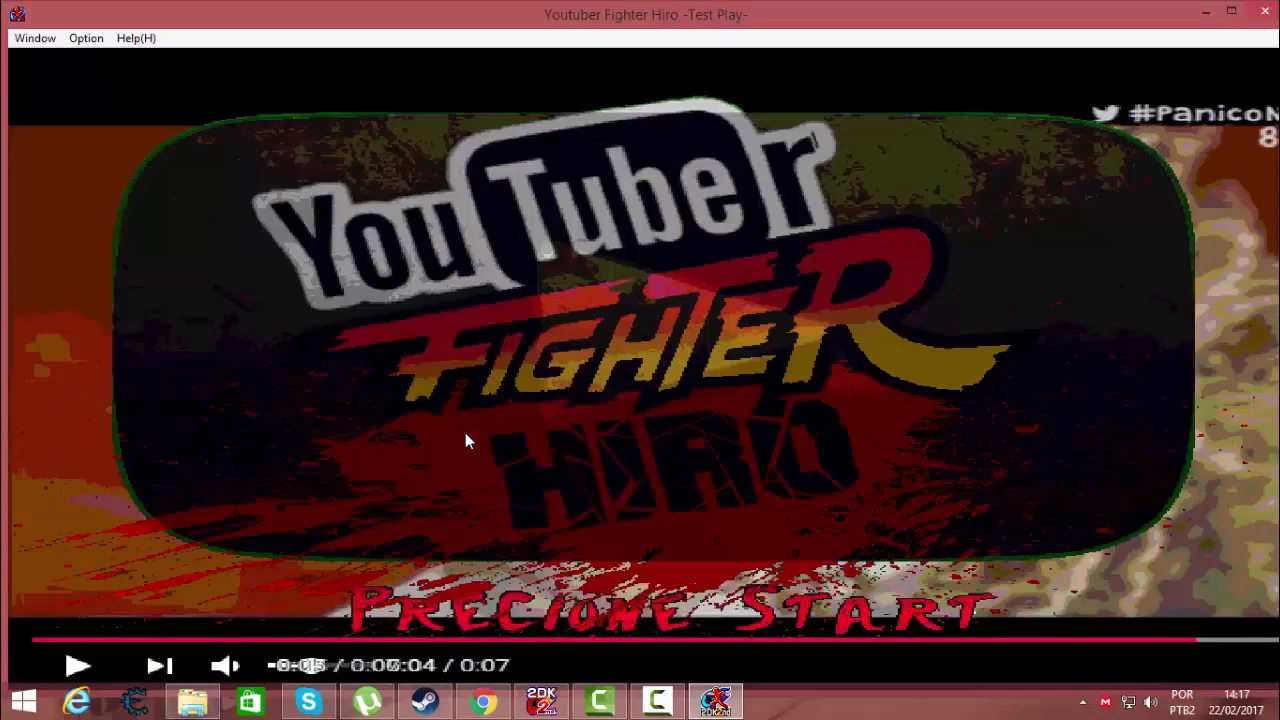1280x720 pixels.
Task: Switch the POR PTB2 input language indicator
Action: point(1182,702)
